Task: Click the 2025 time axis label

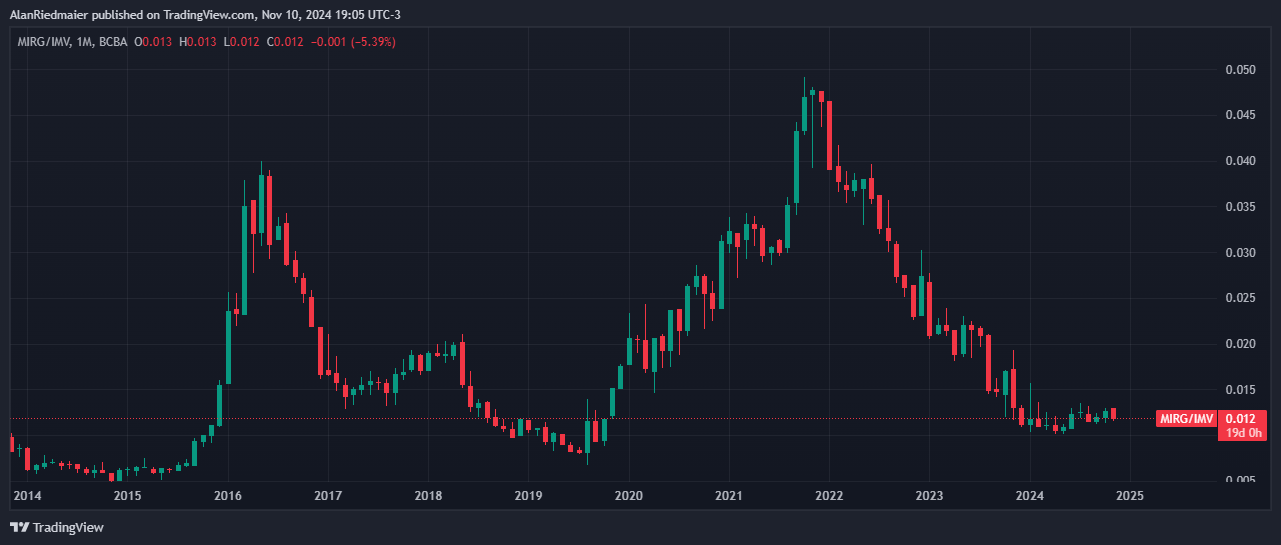Action: tap(1129, 495)
